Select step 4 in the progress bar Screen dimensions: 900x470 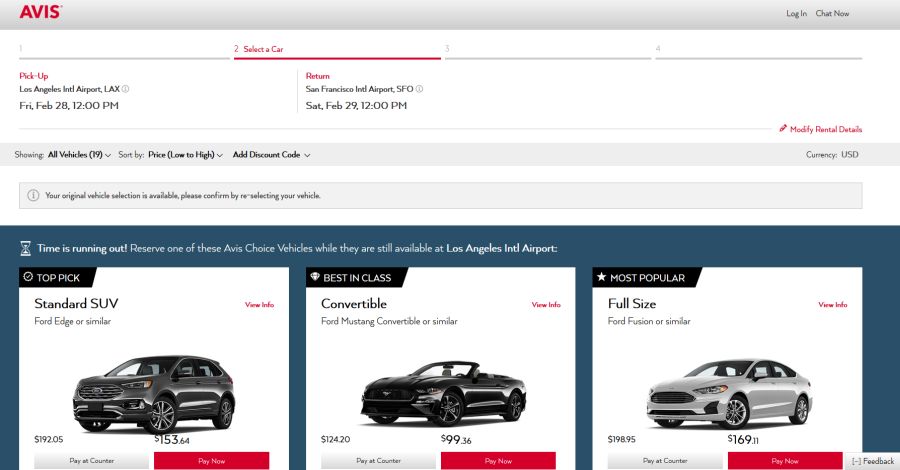(758, 50)
